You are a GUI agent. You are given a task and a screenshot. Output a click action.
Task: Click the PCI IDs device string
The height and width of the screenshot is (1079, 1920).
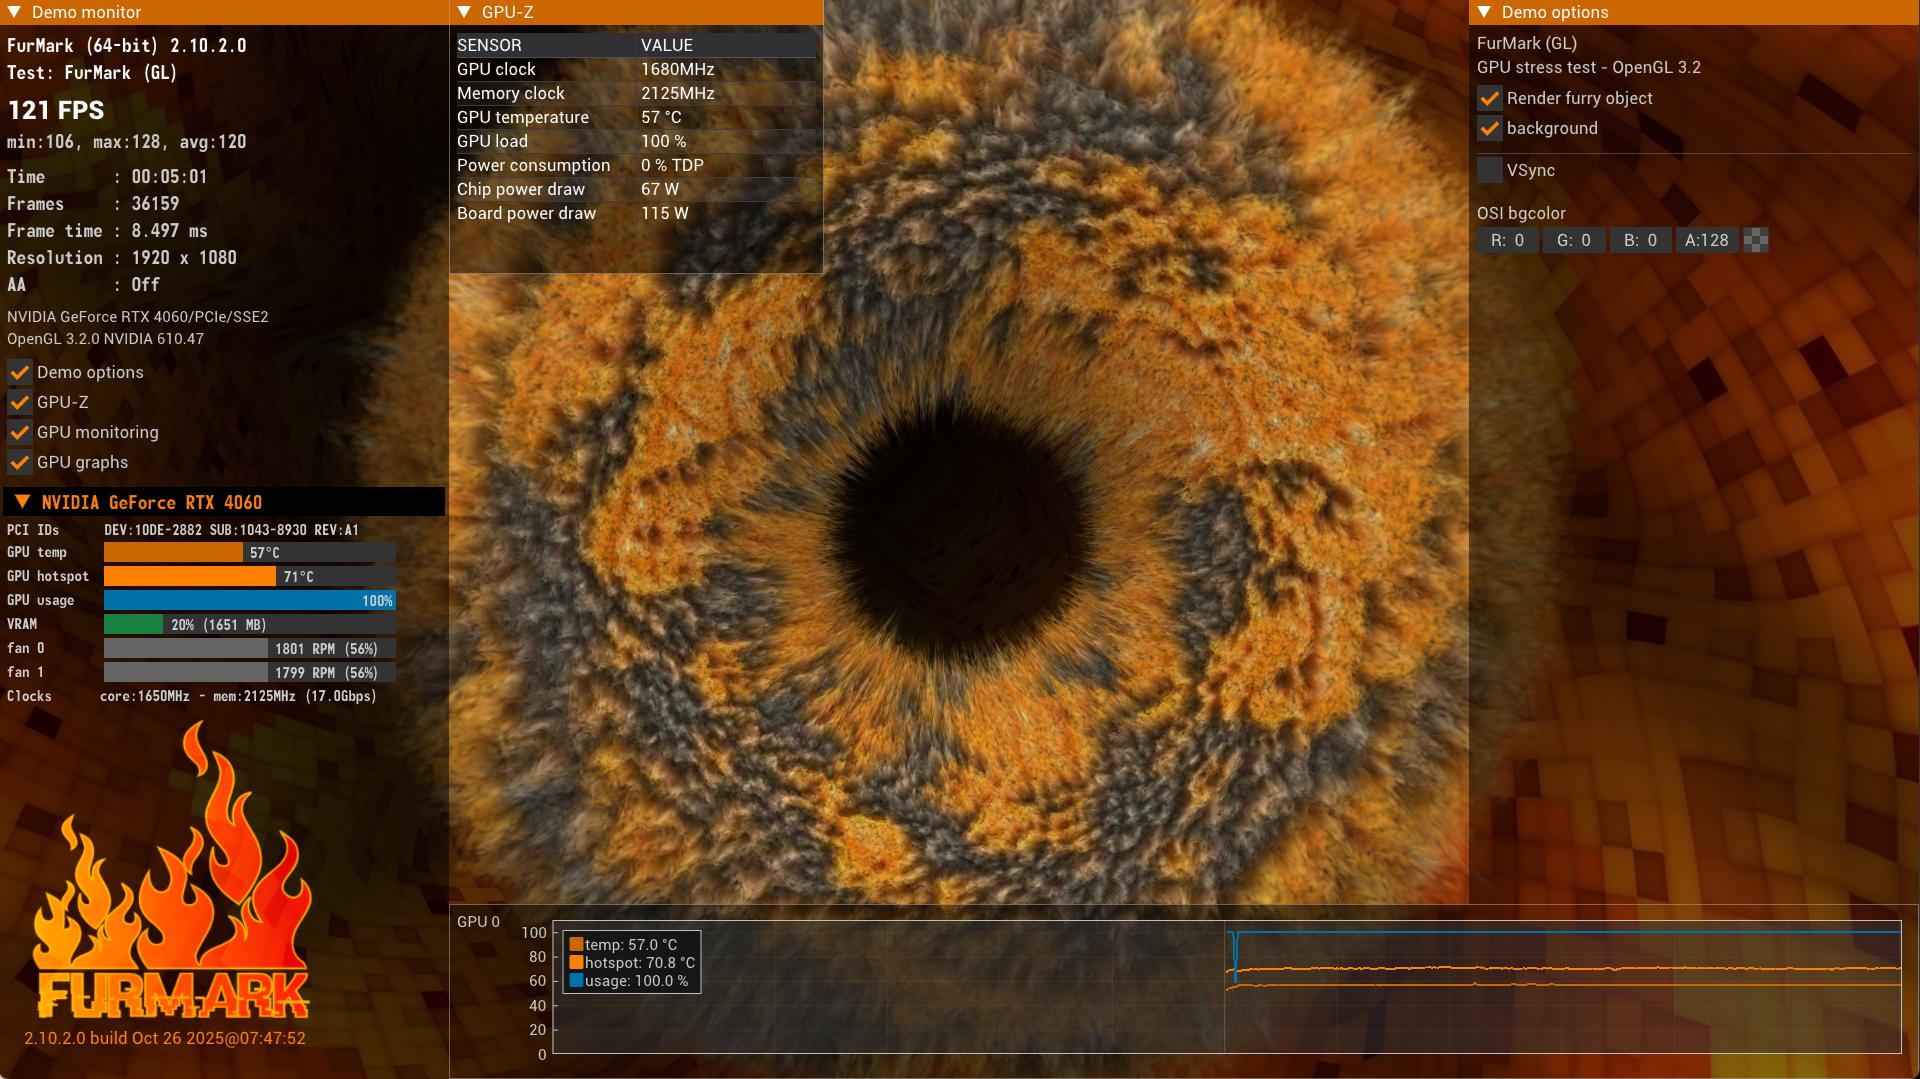[x=231, y=530]
